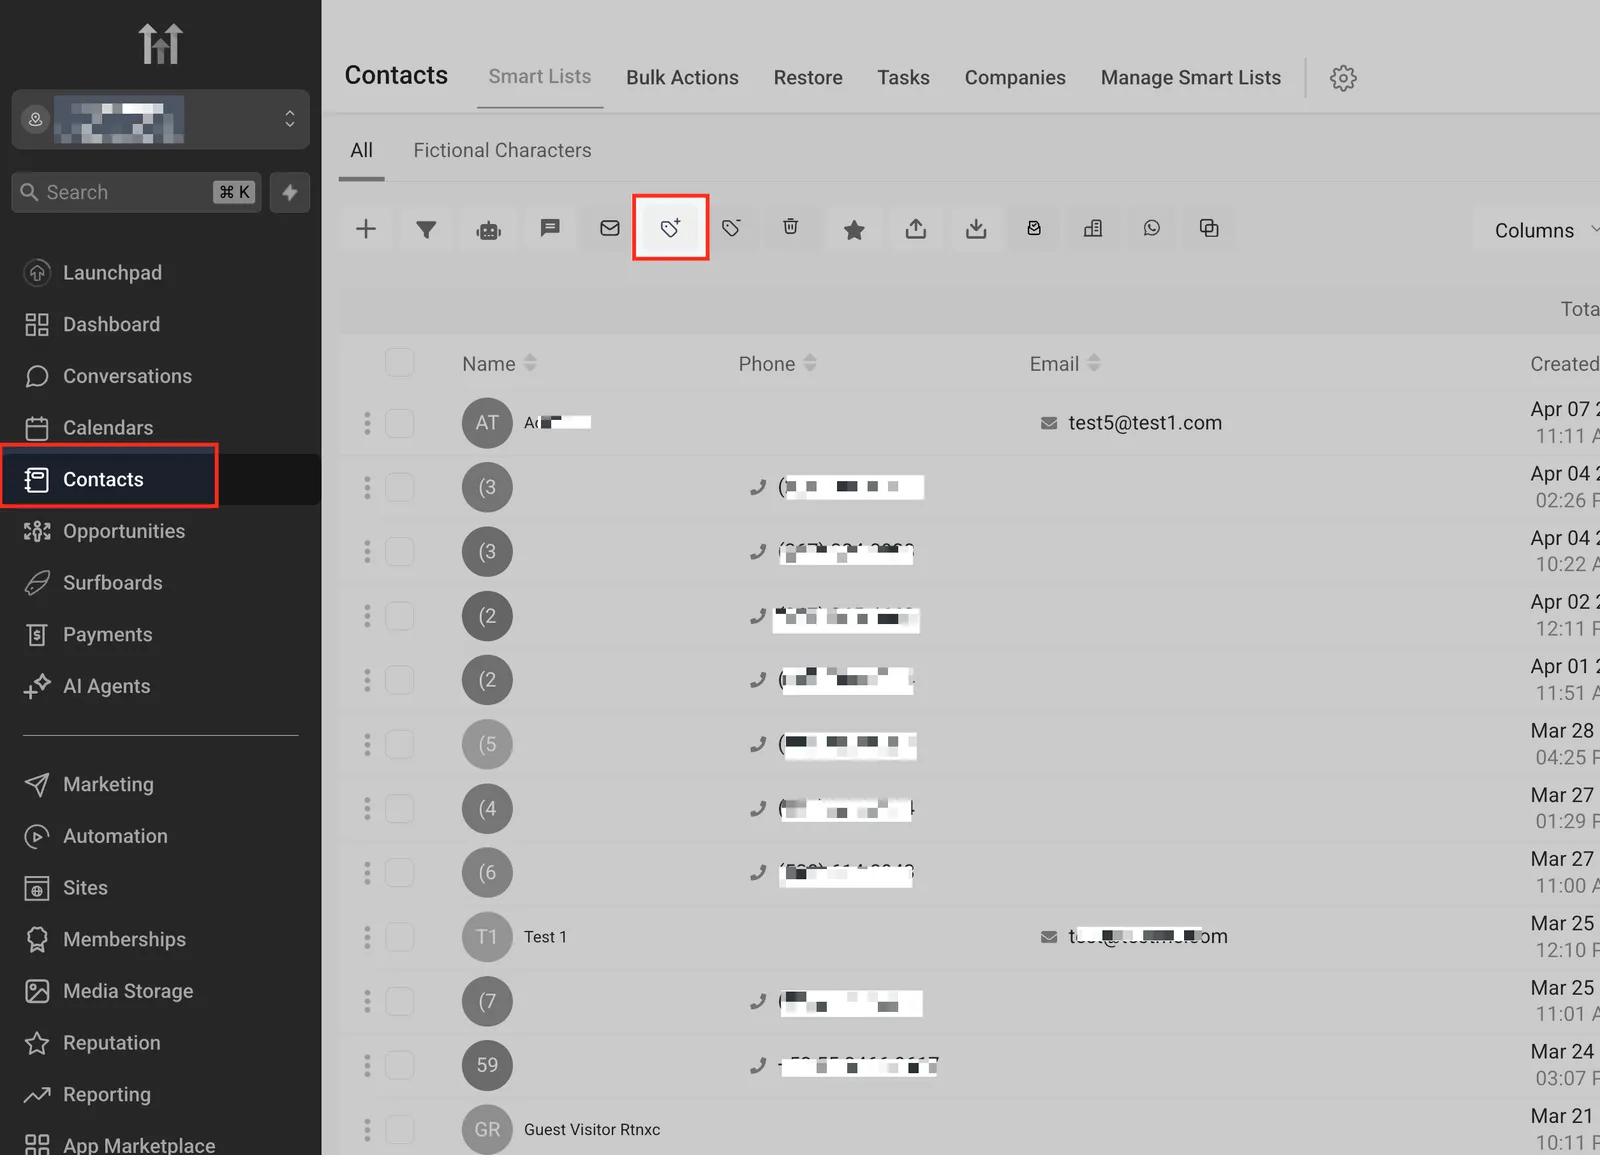Click the funnel icon in the contacts toolbar

click(x=426, y=229)
